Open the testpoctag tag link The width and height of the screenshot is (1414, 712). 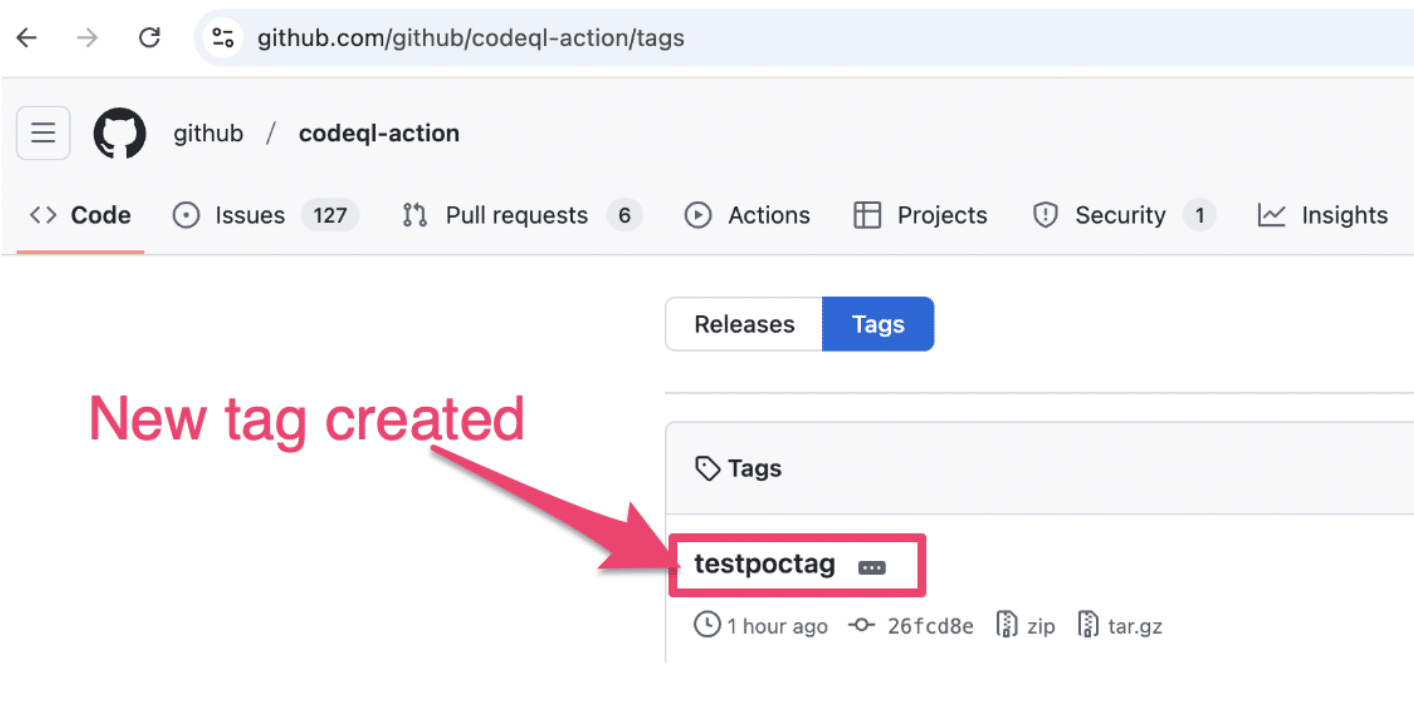coord(764,564)
